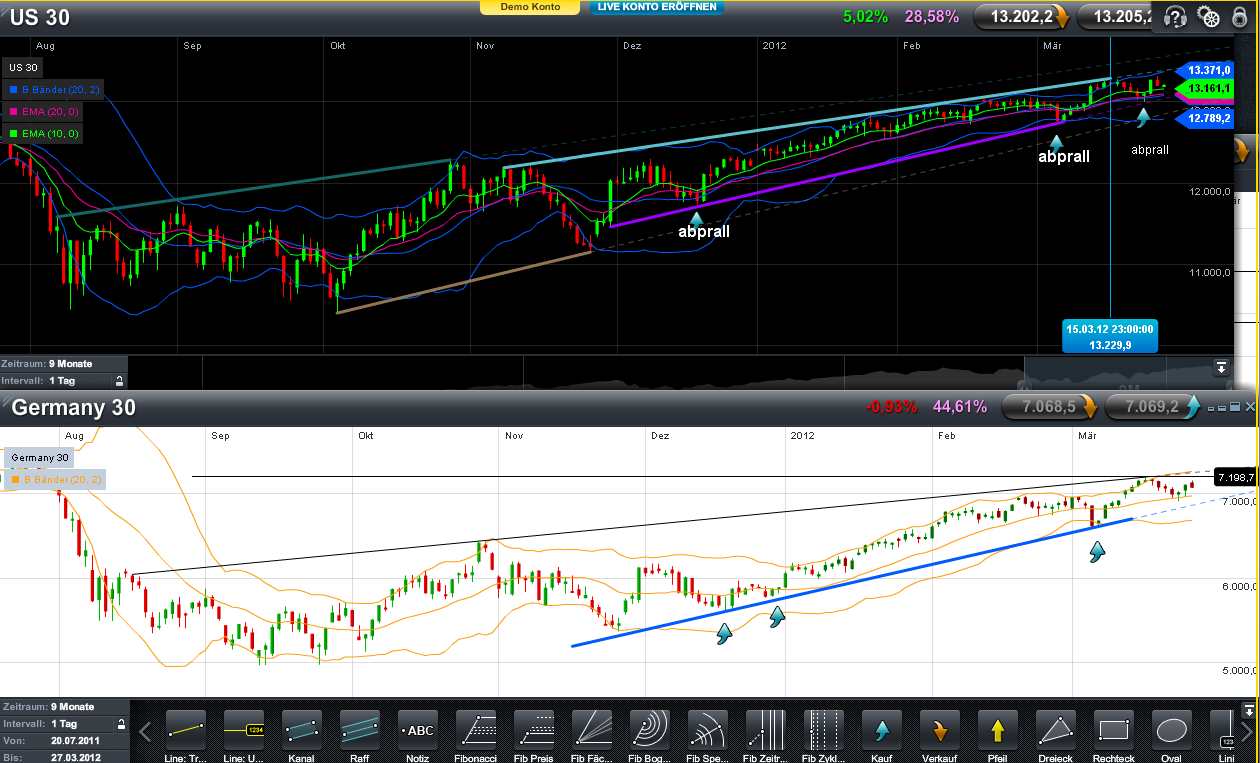
Task: Click the padlock lock icon top right
Action: click(1241, 17)
